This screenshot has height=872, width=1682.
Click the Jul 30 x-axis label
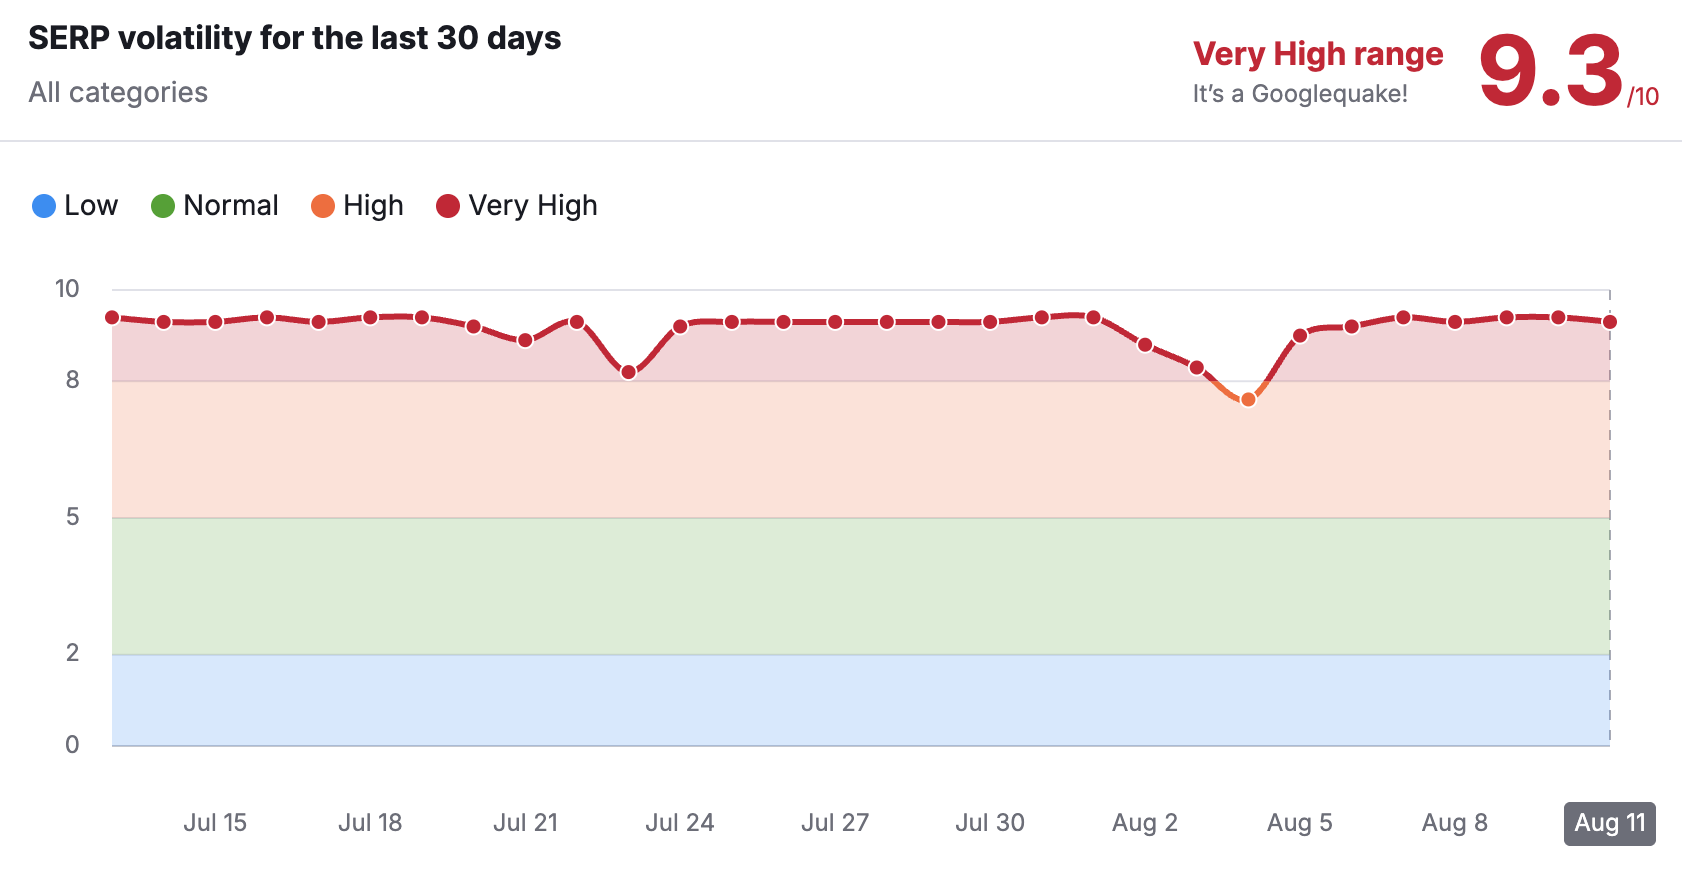(x=990, y=823)
